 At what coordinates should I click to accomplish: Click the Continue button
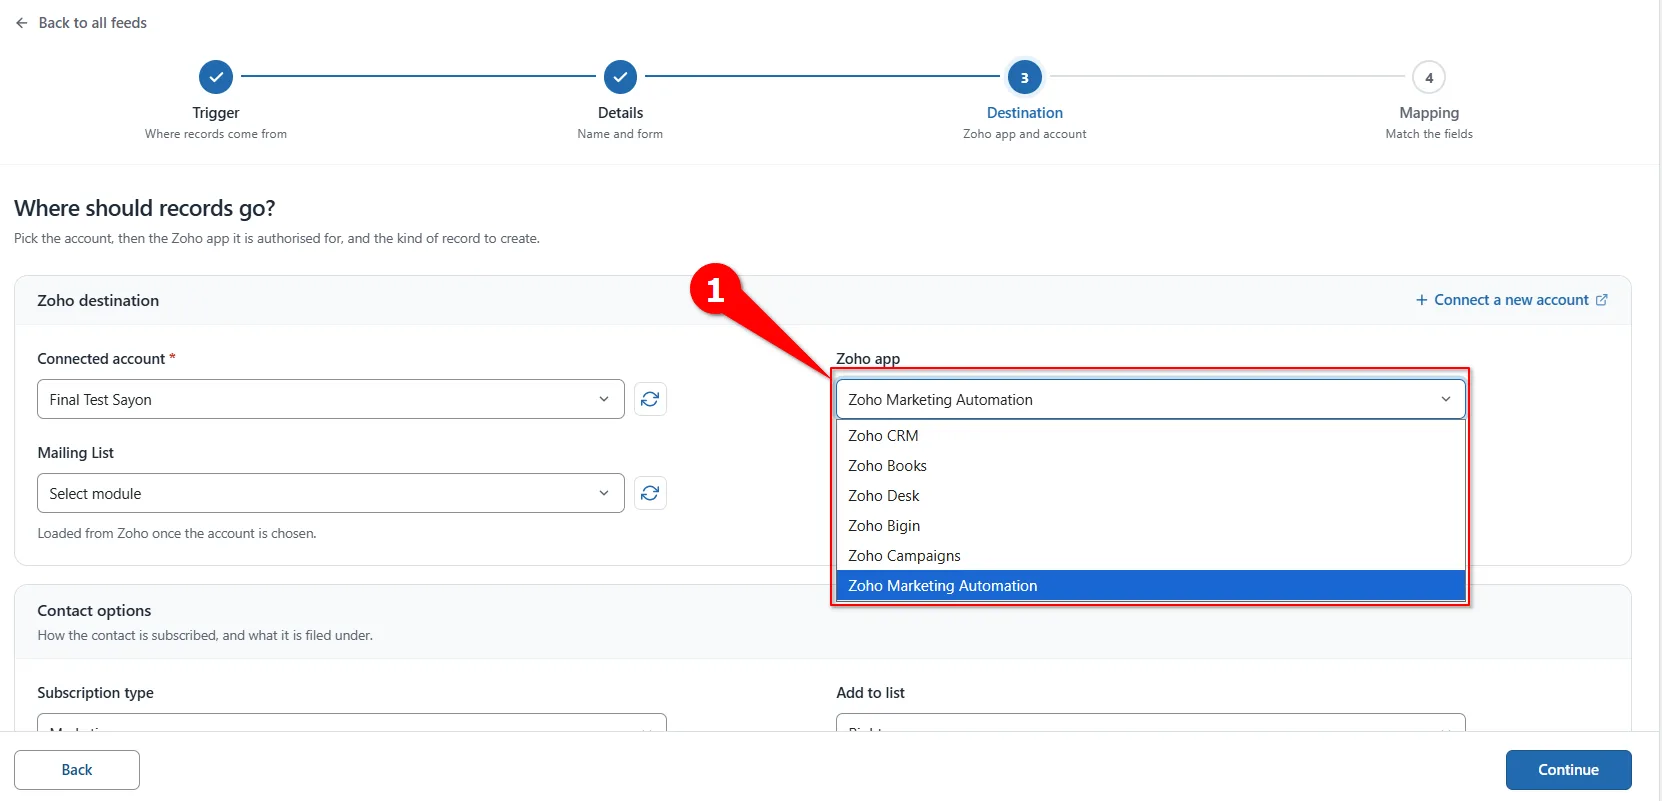click(x=1568, y=770)
